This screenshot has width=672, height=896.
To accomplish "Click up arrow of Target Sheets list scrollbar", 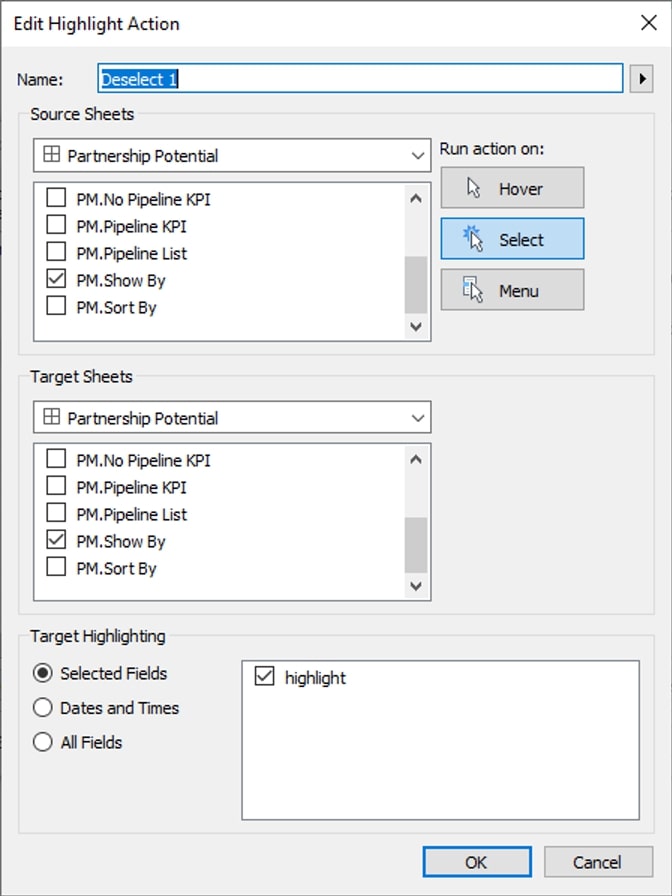I will tap(416, 459).
